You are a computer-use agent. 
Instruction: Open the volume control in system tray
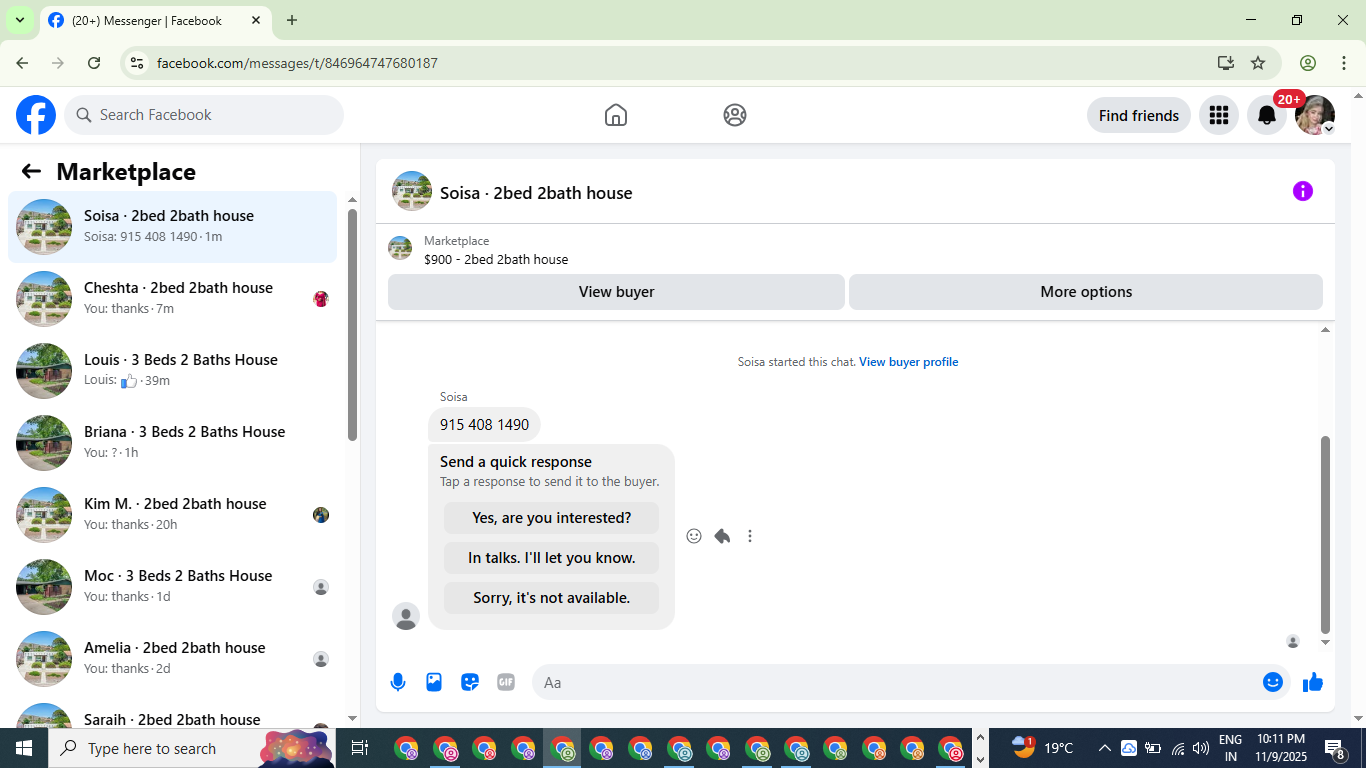pos(1201,748)
